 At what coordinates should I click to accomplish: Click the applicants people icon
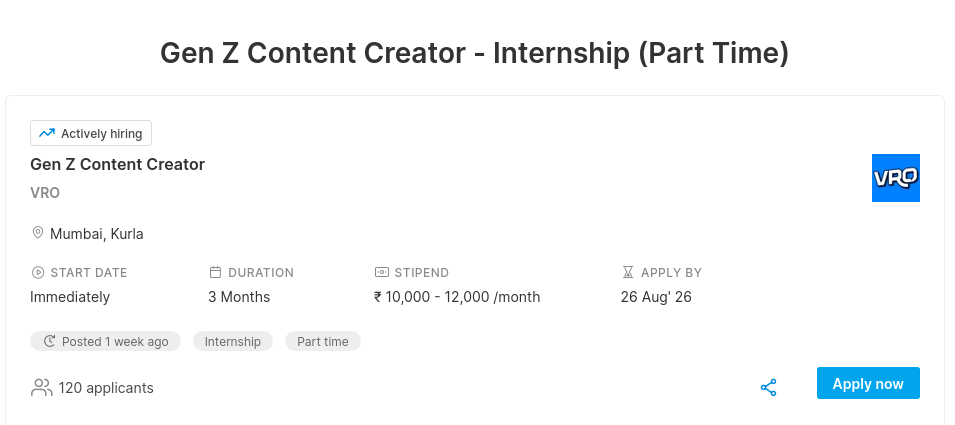pos(41,388)
